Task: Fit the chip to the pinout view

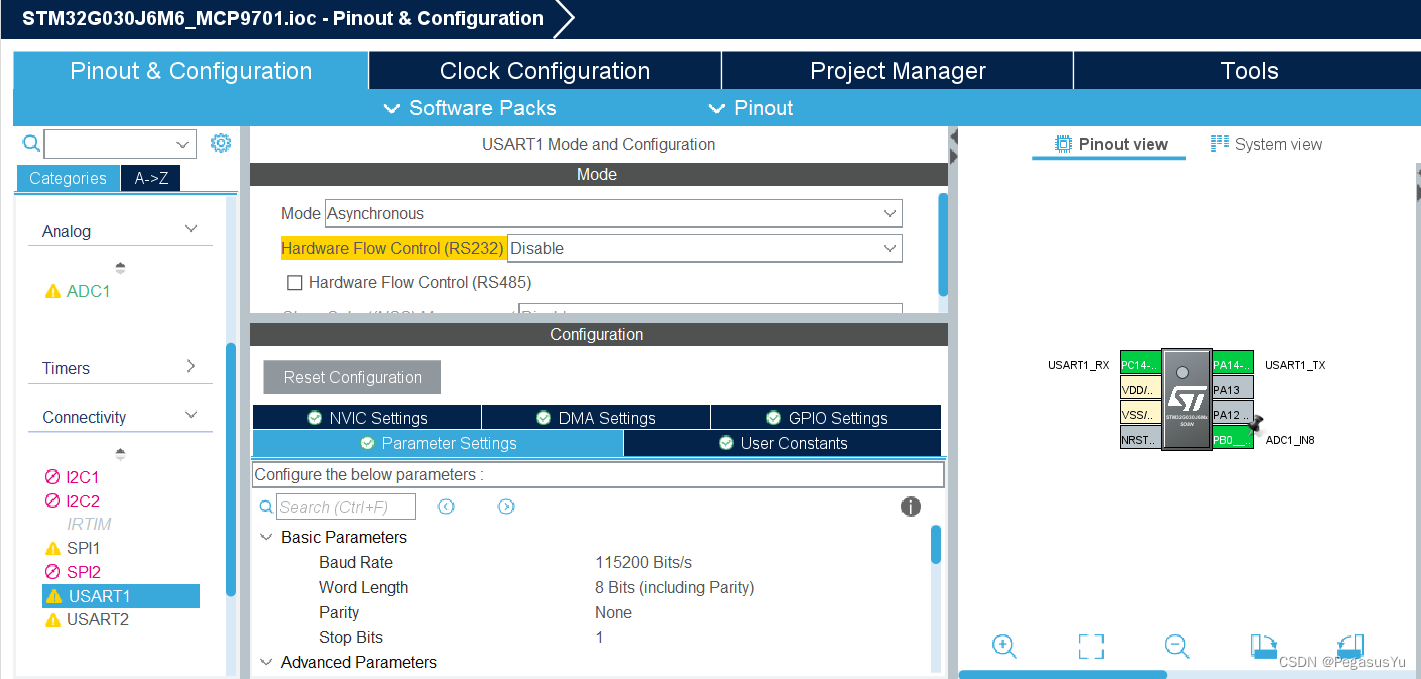Action: tap(1091, 646)
